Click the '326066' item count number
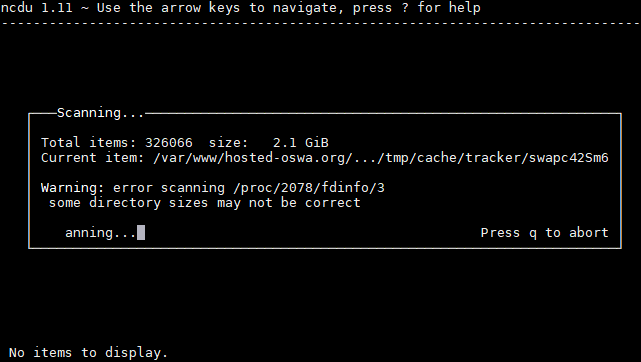Screen dimensions: 641x362 click(x=169, y=143)
